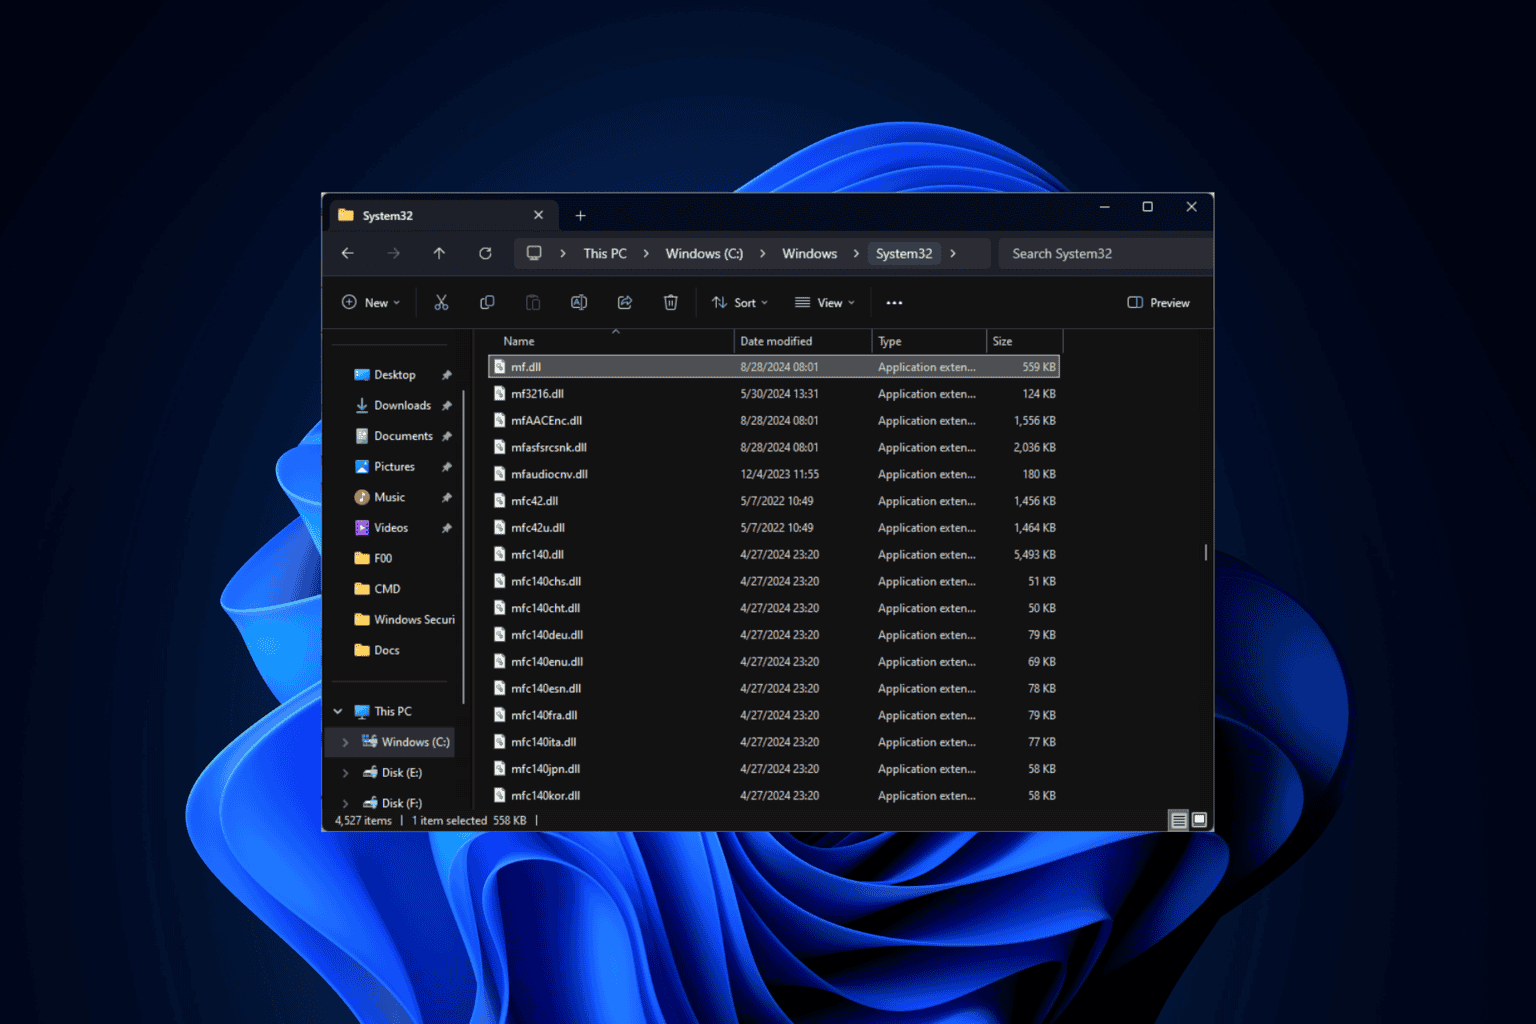Open Pictures in the sidebar

[x=394, y=467]
